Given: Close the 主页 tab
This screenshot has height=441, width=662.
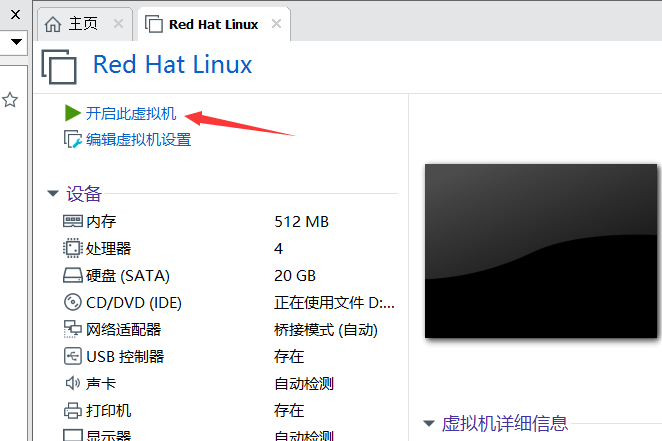Looking at the screenshot, I should coord(119,24).
